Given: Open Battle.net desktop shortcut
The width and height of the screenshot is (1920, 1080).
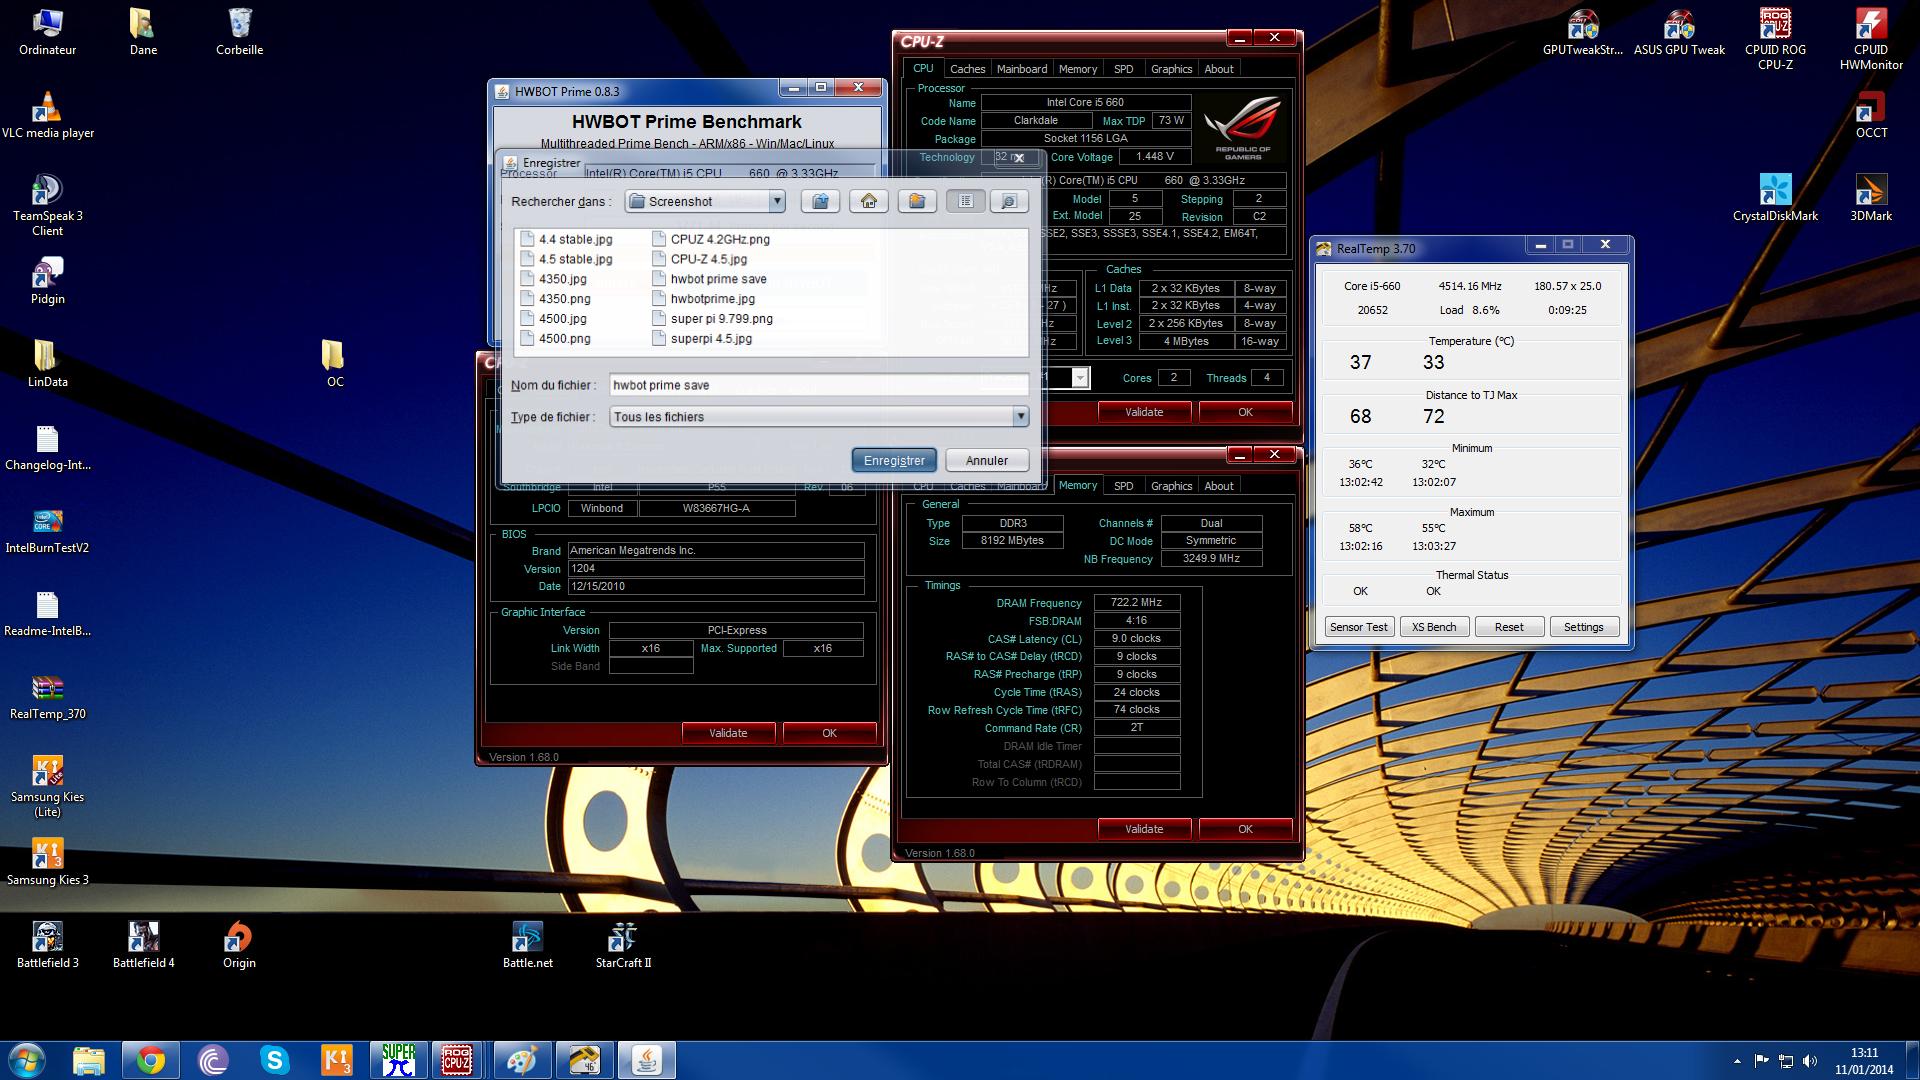Looking at the screenshot, I should pos(528,945).
